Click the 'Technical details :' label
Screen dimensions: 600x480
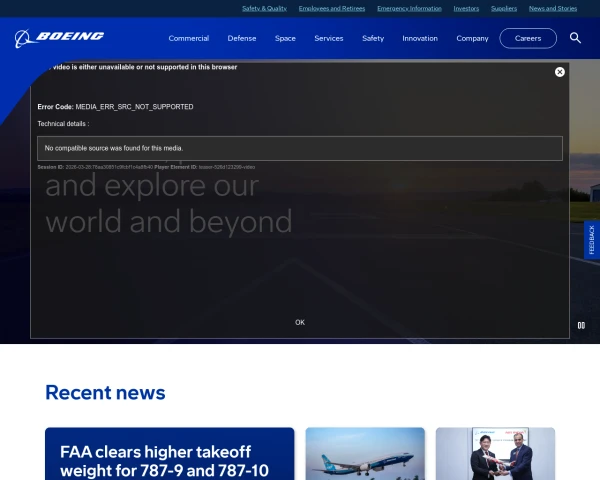(63, 124)
